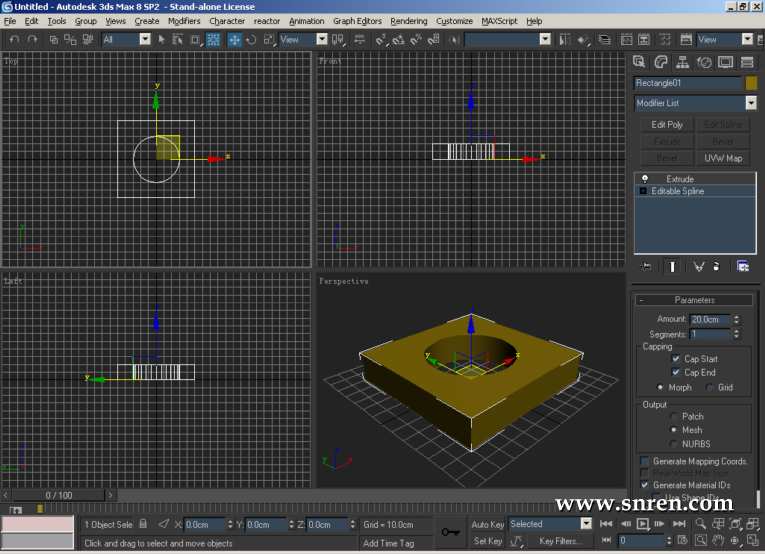This screenshot has height=554, width=765.
Task: Switch to the Display command panel
Action: (725, 62)
